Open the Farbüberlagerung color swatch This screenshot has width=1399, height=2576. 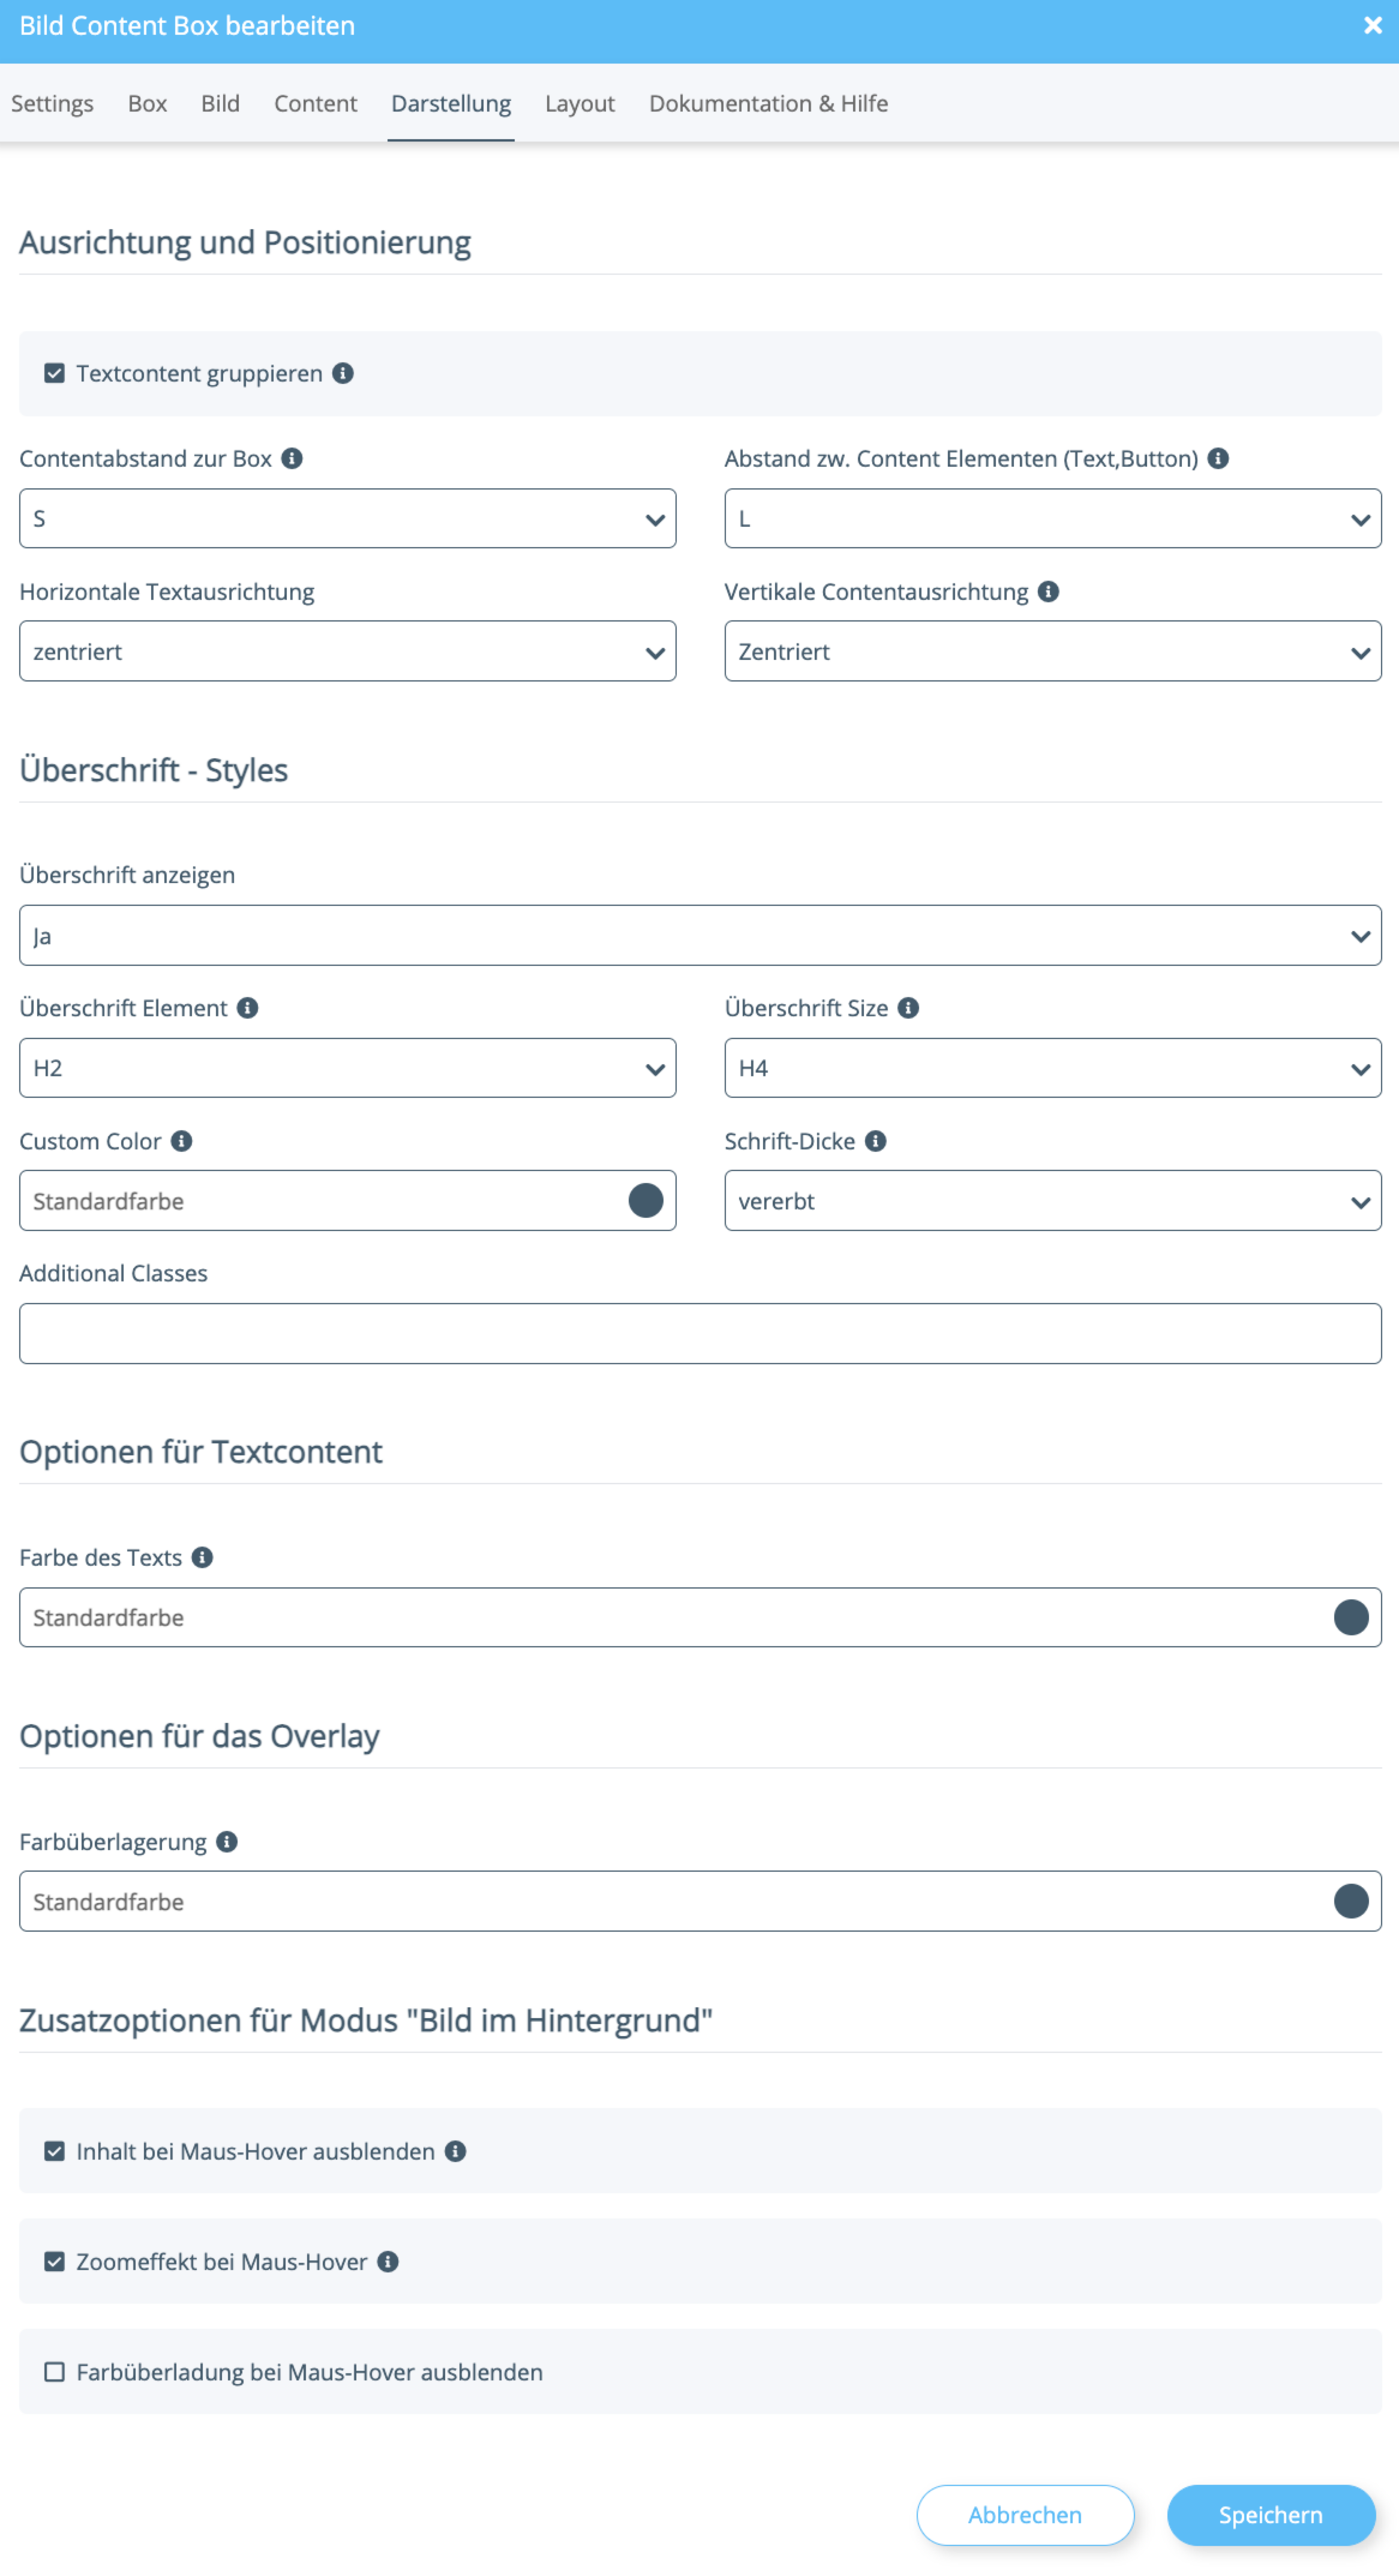[1350, 1900]
